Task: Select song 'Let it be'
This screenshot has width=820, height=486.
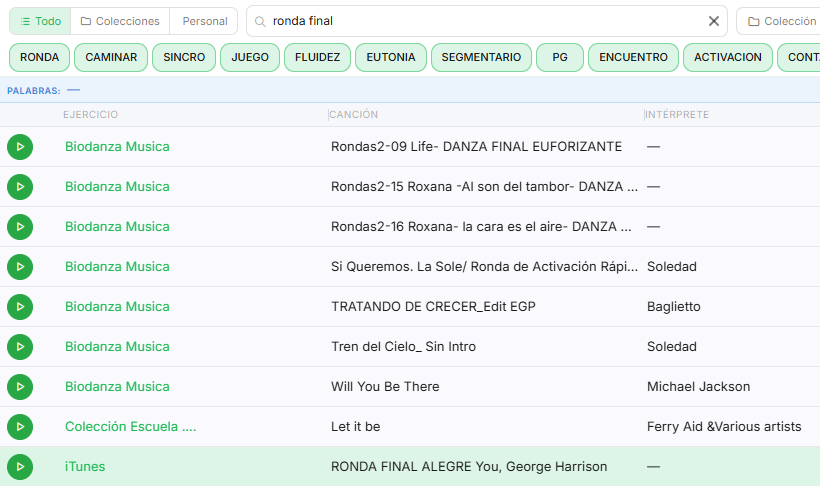Action: pos(356,427)
